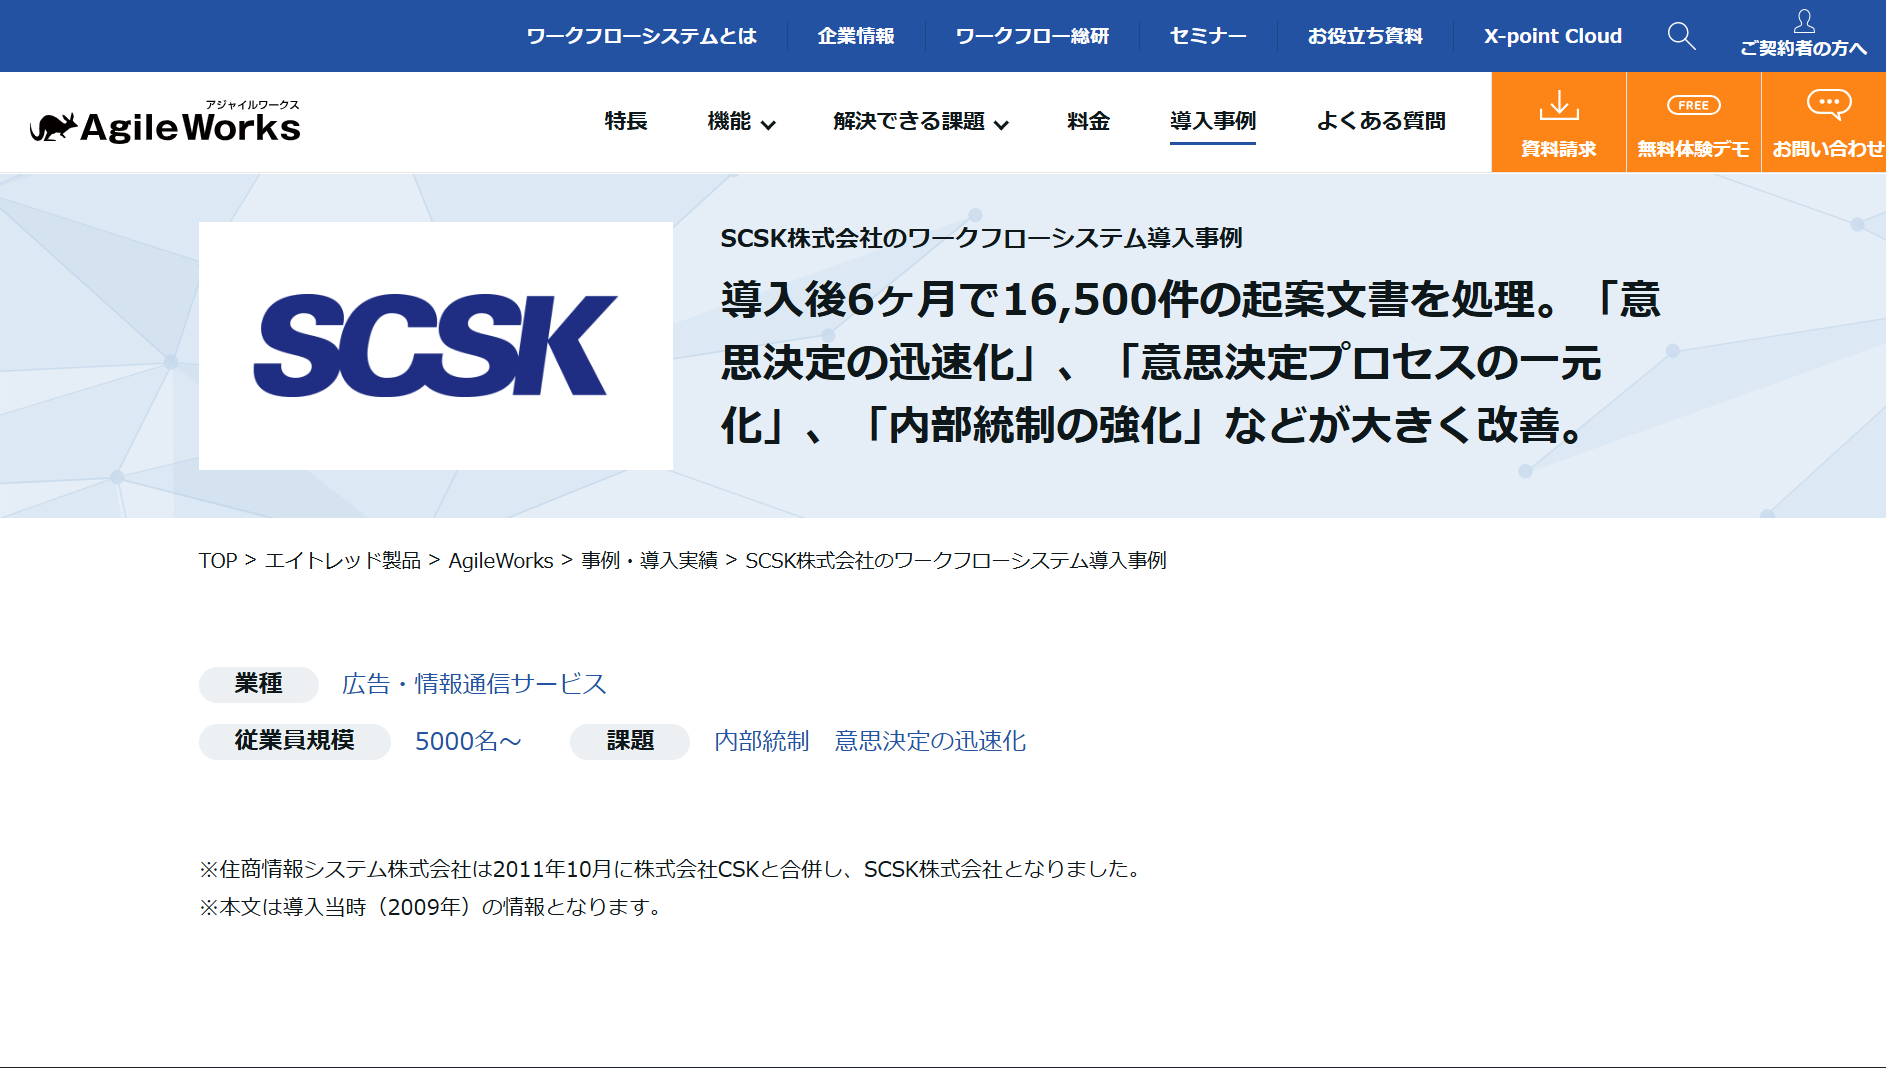Click the search magnifier icon
The width and height of the screenshot is (1886, 1068).
pos(1681,36)
